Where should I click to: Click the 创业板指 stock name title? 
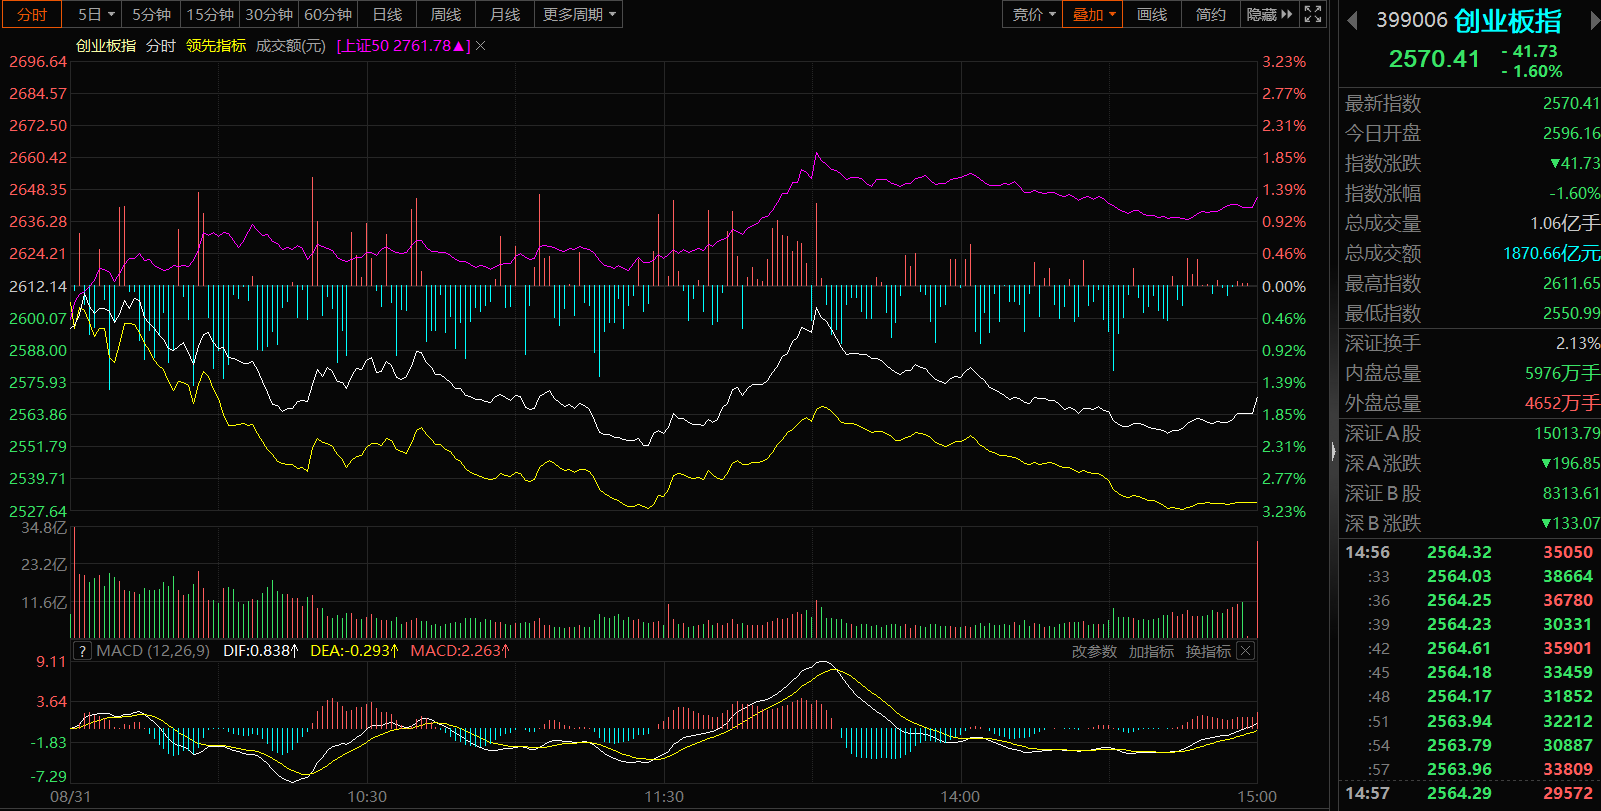(1507, 20)
